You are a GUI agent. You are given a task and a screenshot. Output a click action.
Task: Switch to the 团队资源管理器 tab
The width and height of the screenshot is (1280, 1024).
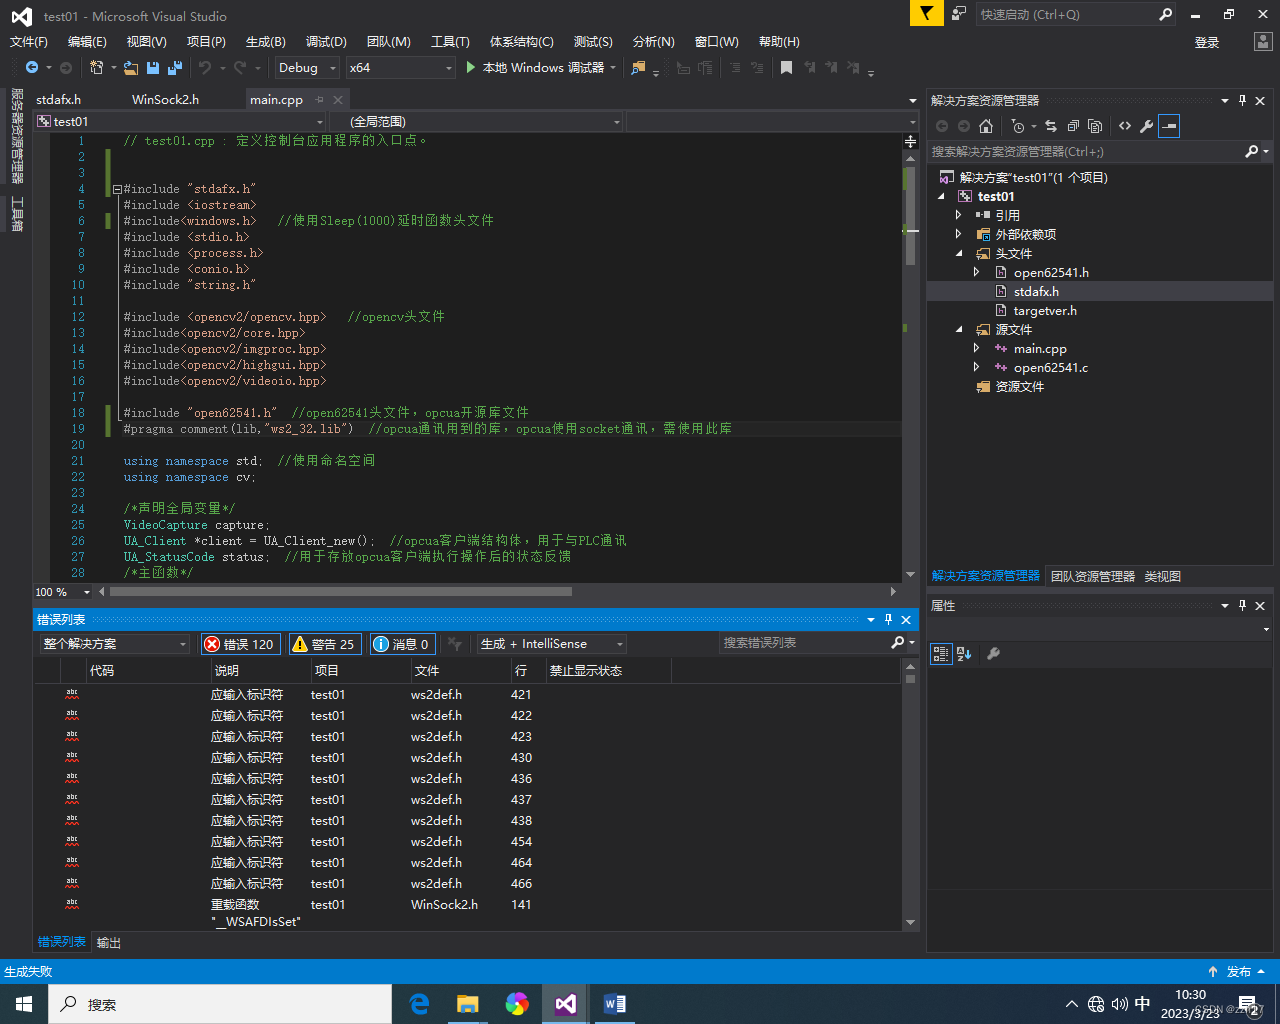point(1093,577)
